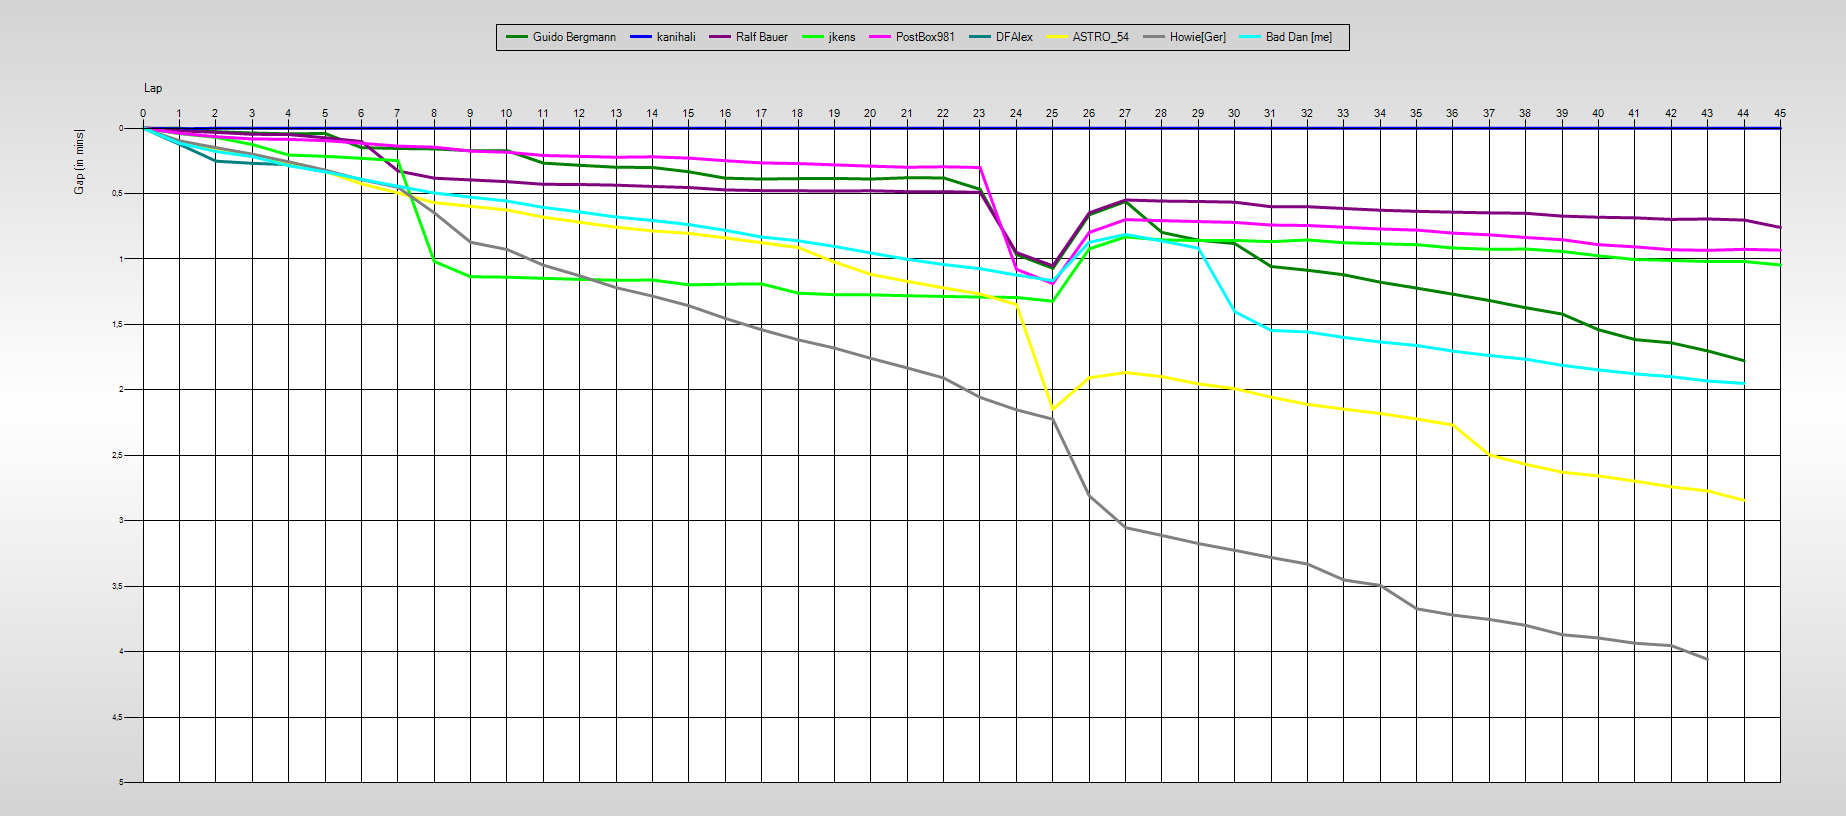Screen dimensions: 1846x816
Task: Click lap 10 on the lap axis
Action: pyautogui.click(x=506, y=113)
